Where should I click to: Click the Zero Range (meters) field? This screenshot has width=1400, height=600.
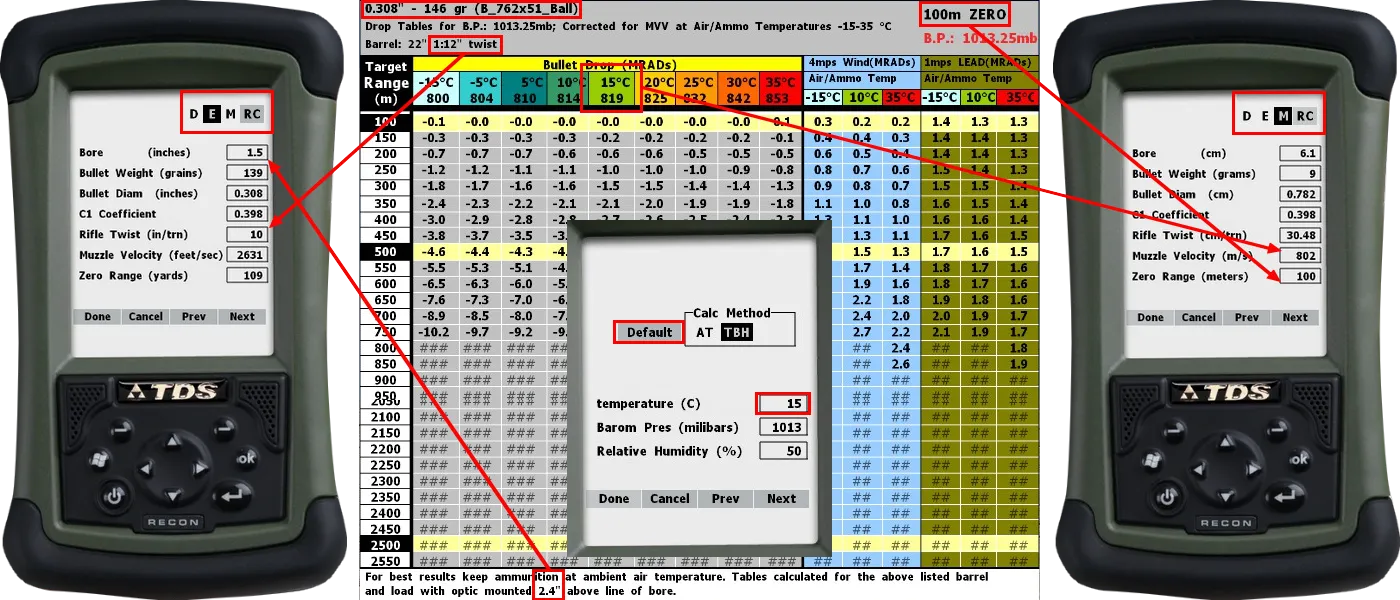[1299, 276]
